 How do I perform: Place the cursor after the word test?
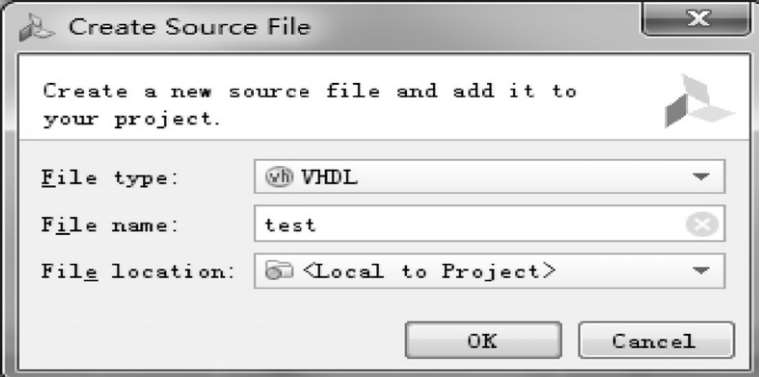pyautogui.click(x=317, y=225)
